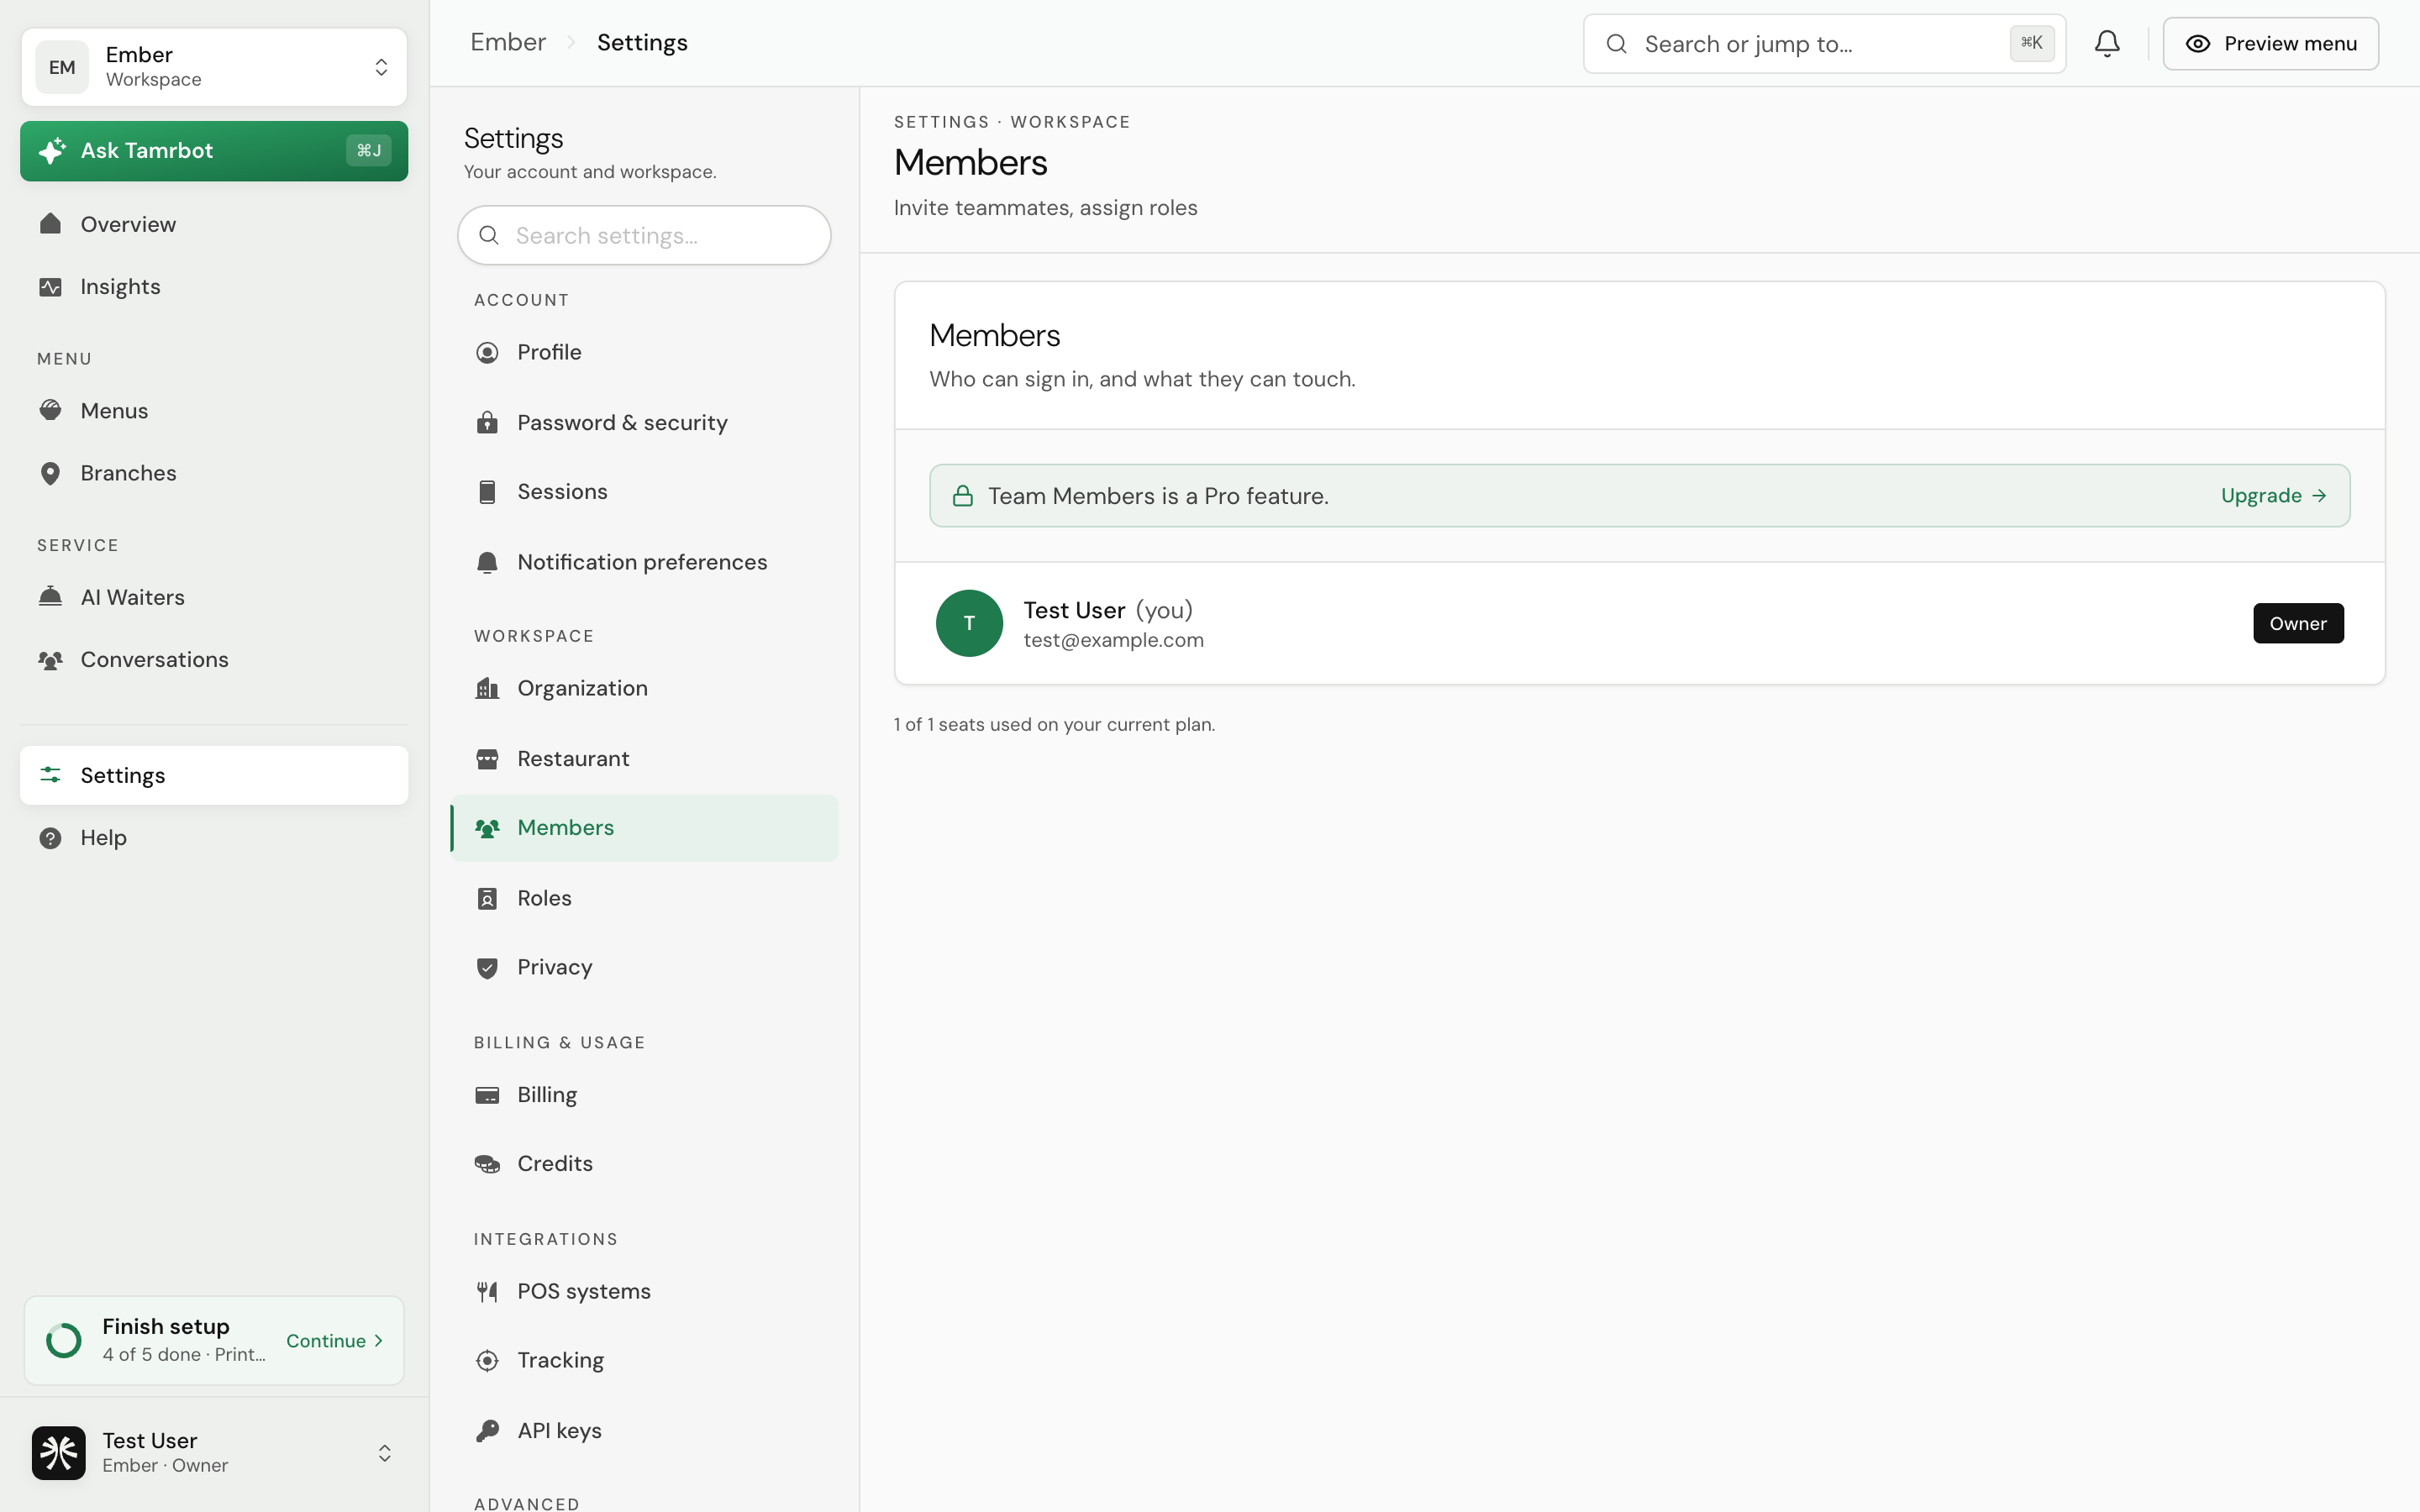Viewport: 2420px width, 1512px height.
Task: Click the Roles badge icon
Action: (487, 898)
